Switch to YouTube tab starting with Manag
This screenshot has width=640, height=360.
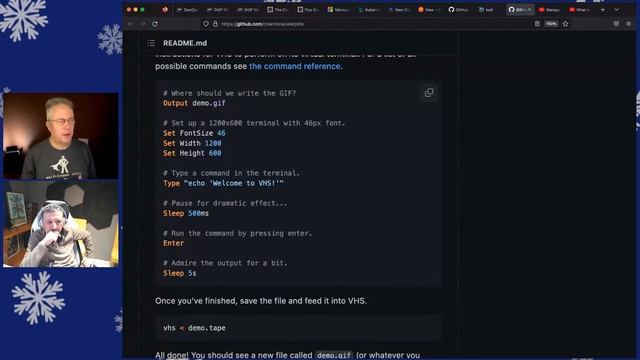[x=549, y=9]
